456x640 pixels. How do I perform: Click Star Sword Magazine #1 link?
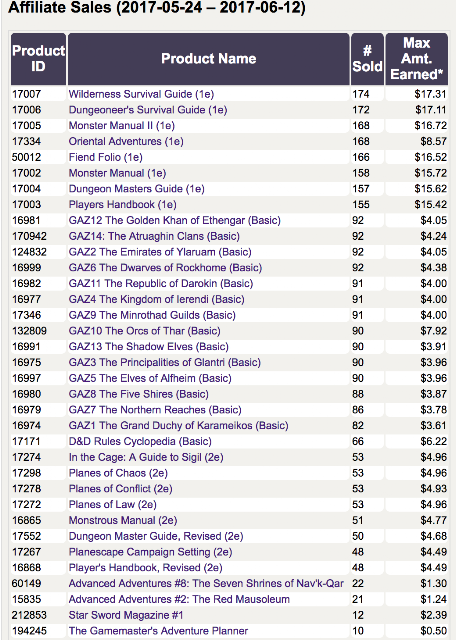coord(126,616)
